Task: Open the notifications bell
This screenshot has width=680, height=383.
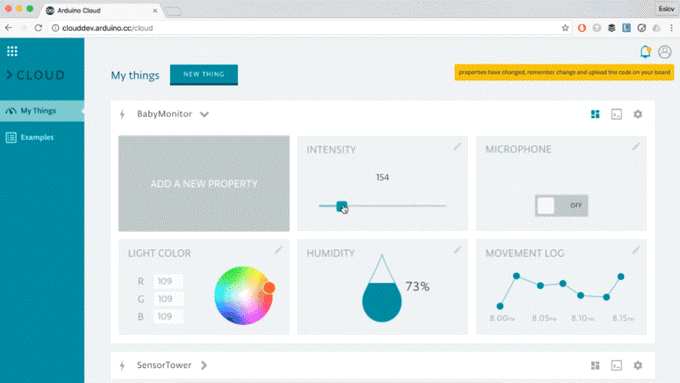Action: [645, 52]
